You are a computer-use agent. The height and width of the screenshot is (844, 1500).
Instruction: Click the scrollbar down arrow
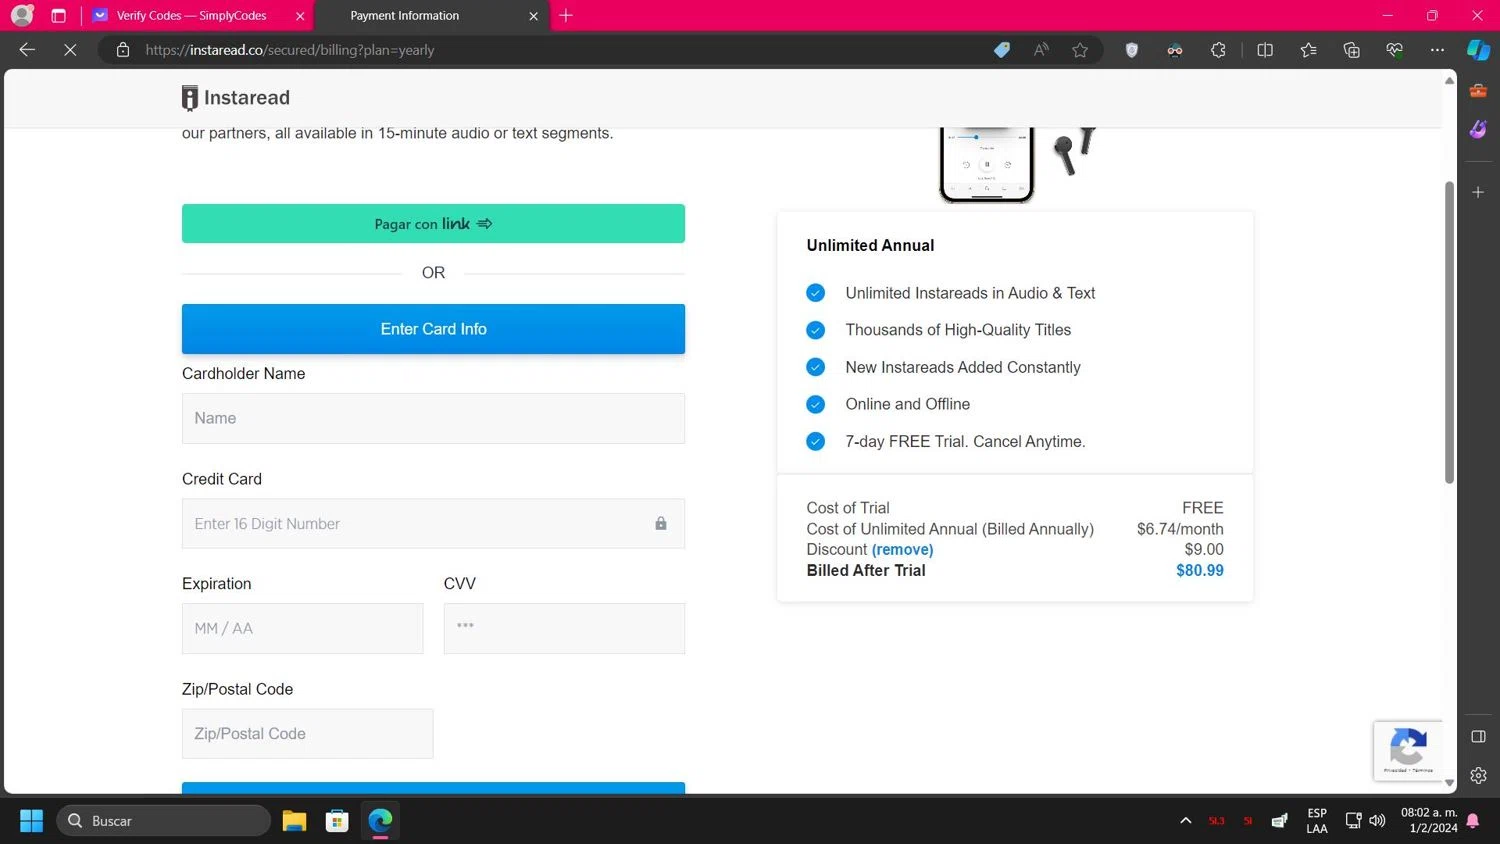tap(1449, 783)
